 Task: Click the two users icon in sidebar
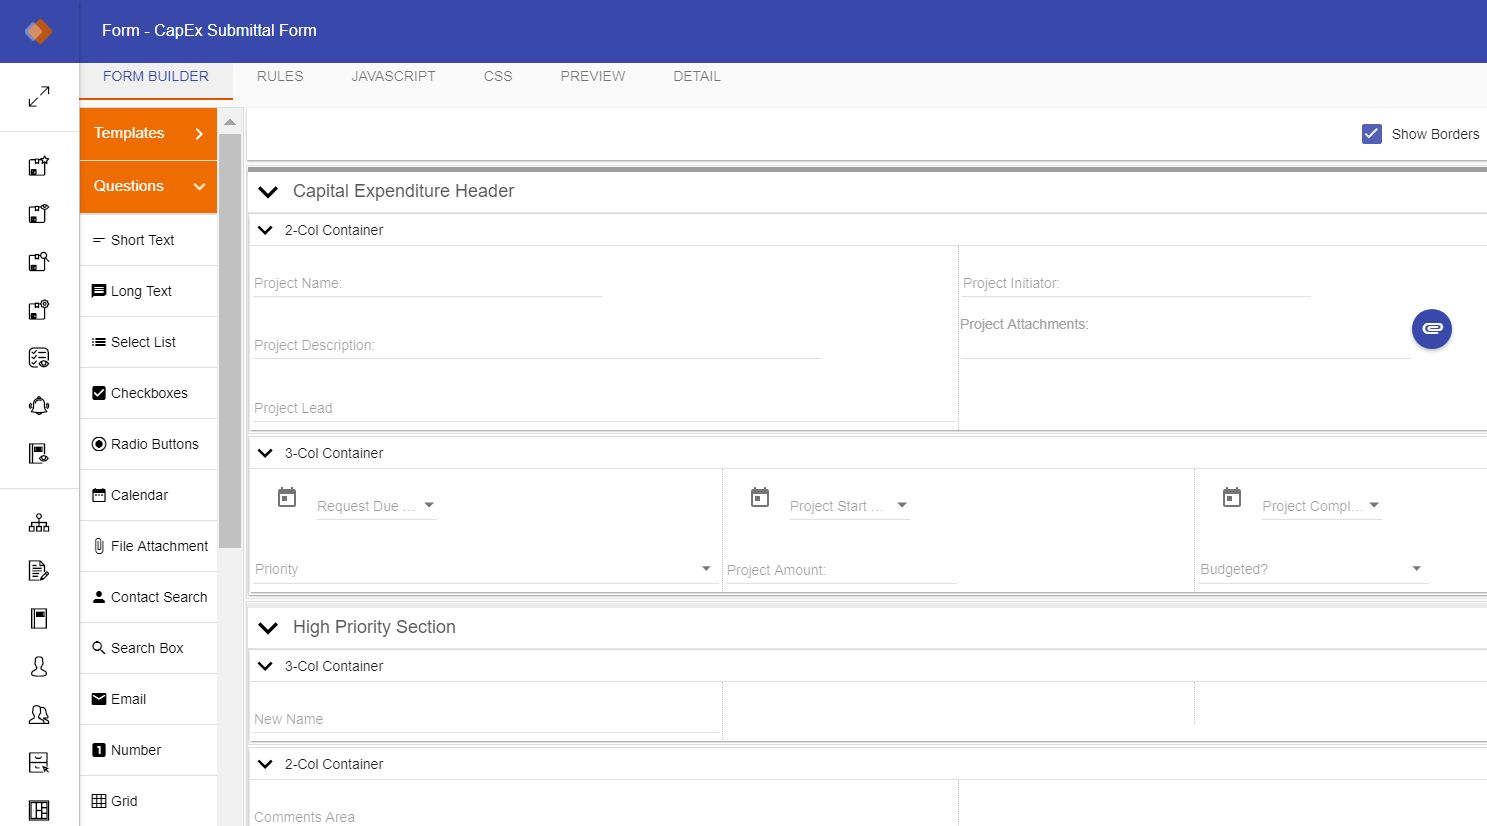click(x=39, y=715)
